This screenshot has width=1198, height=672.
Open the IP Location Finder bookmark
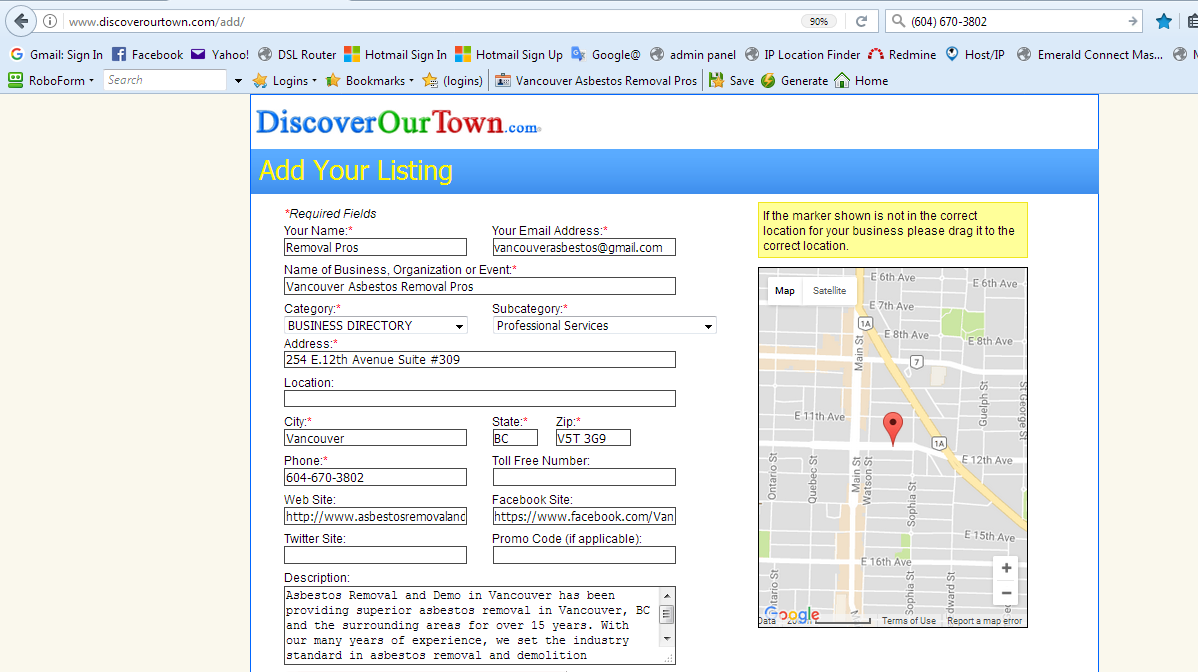click(x=802, y=55)
